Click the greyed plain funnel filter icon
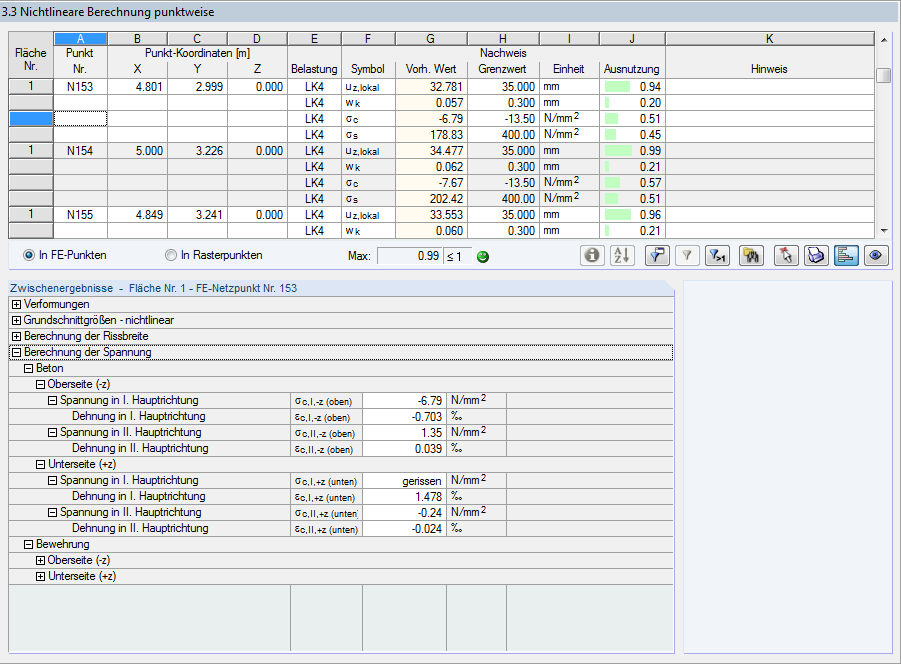 pos(687,255)
